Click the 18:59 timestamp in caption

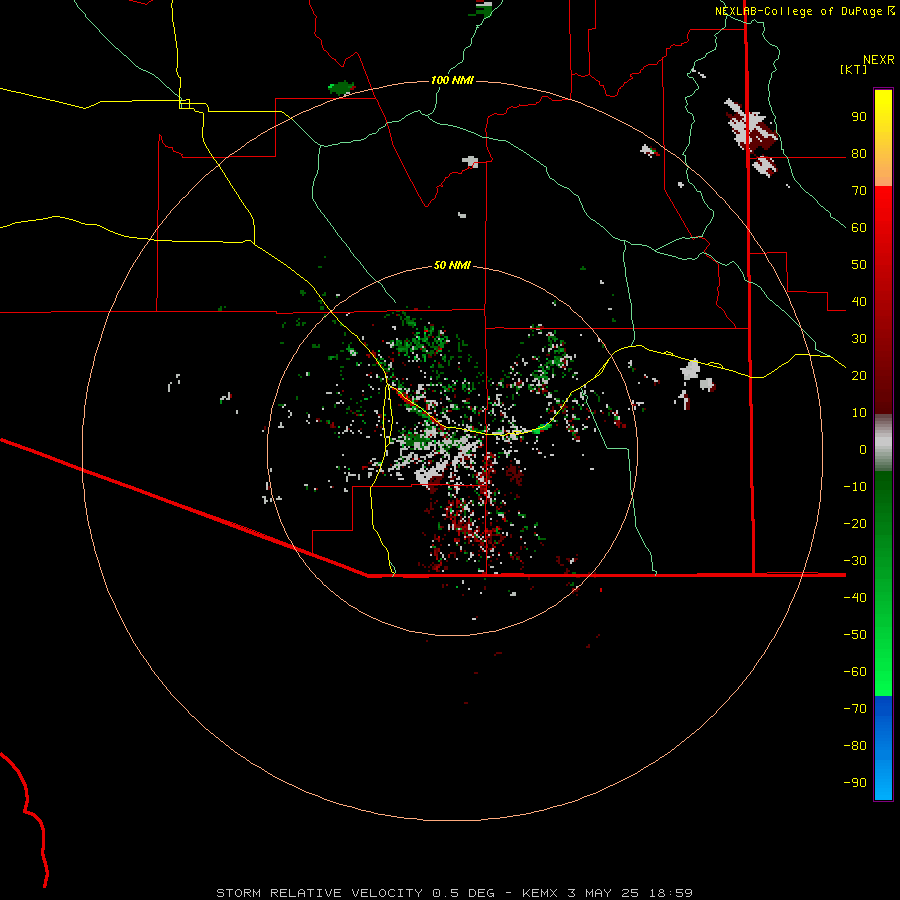point(670,893)
